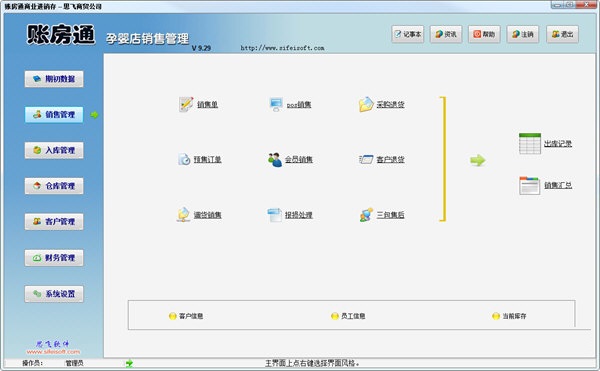
Task: Click the 会员销售 people icon
Action: click(x=275, y=159)
